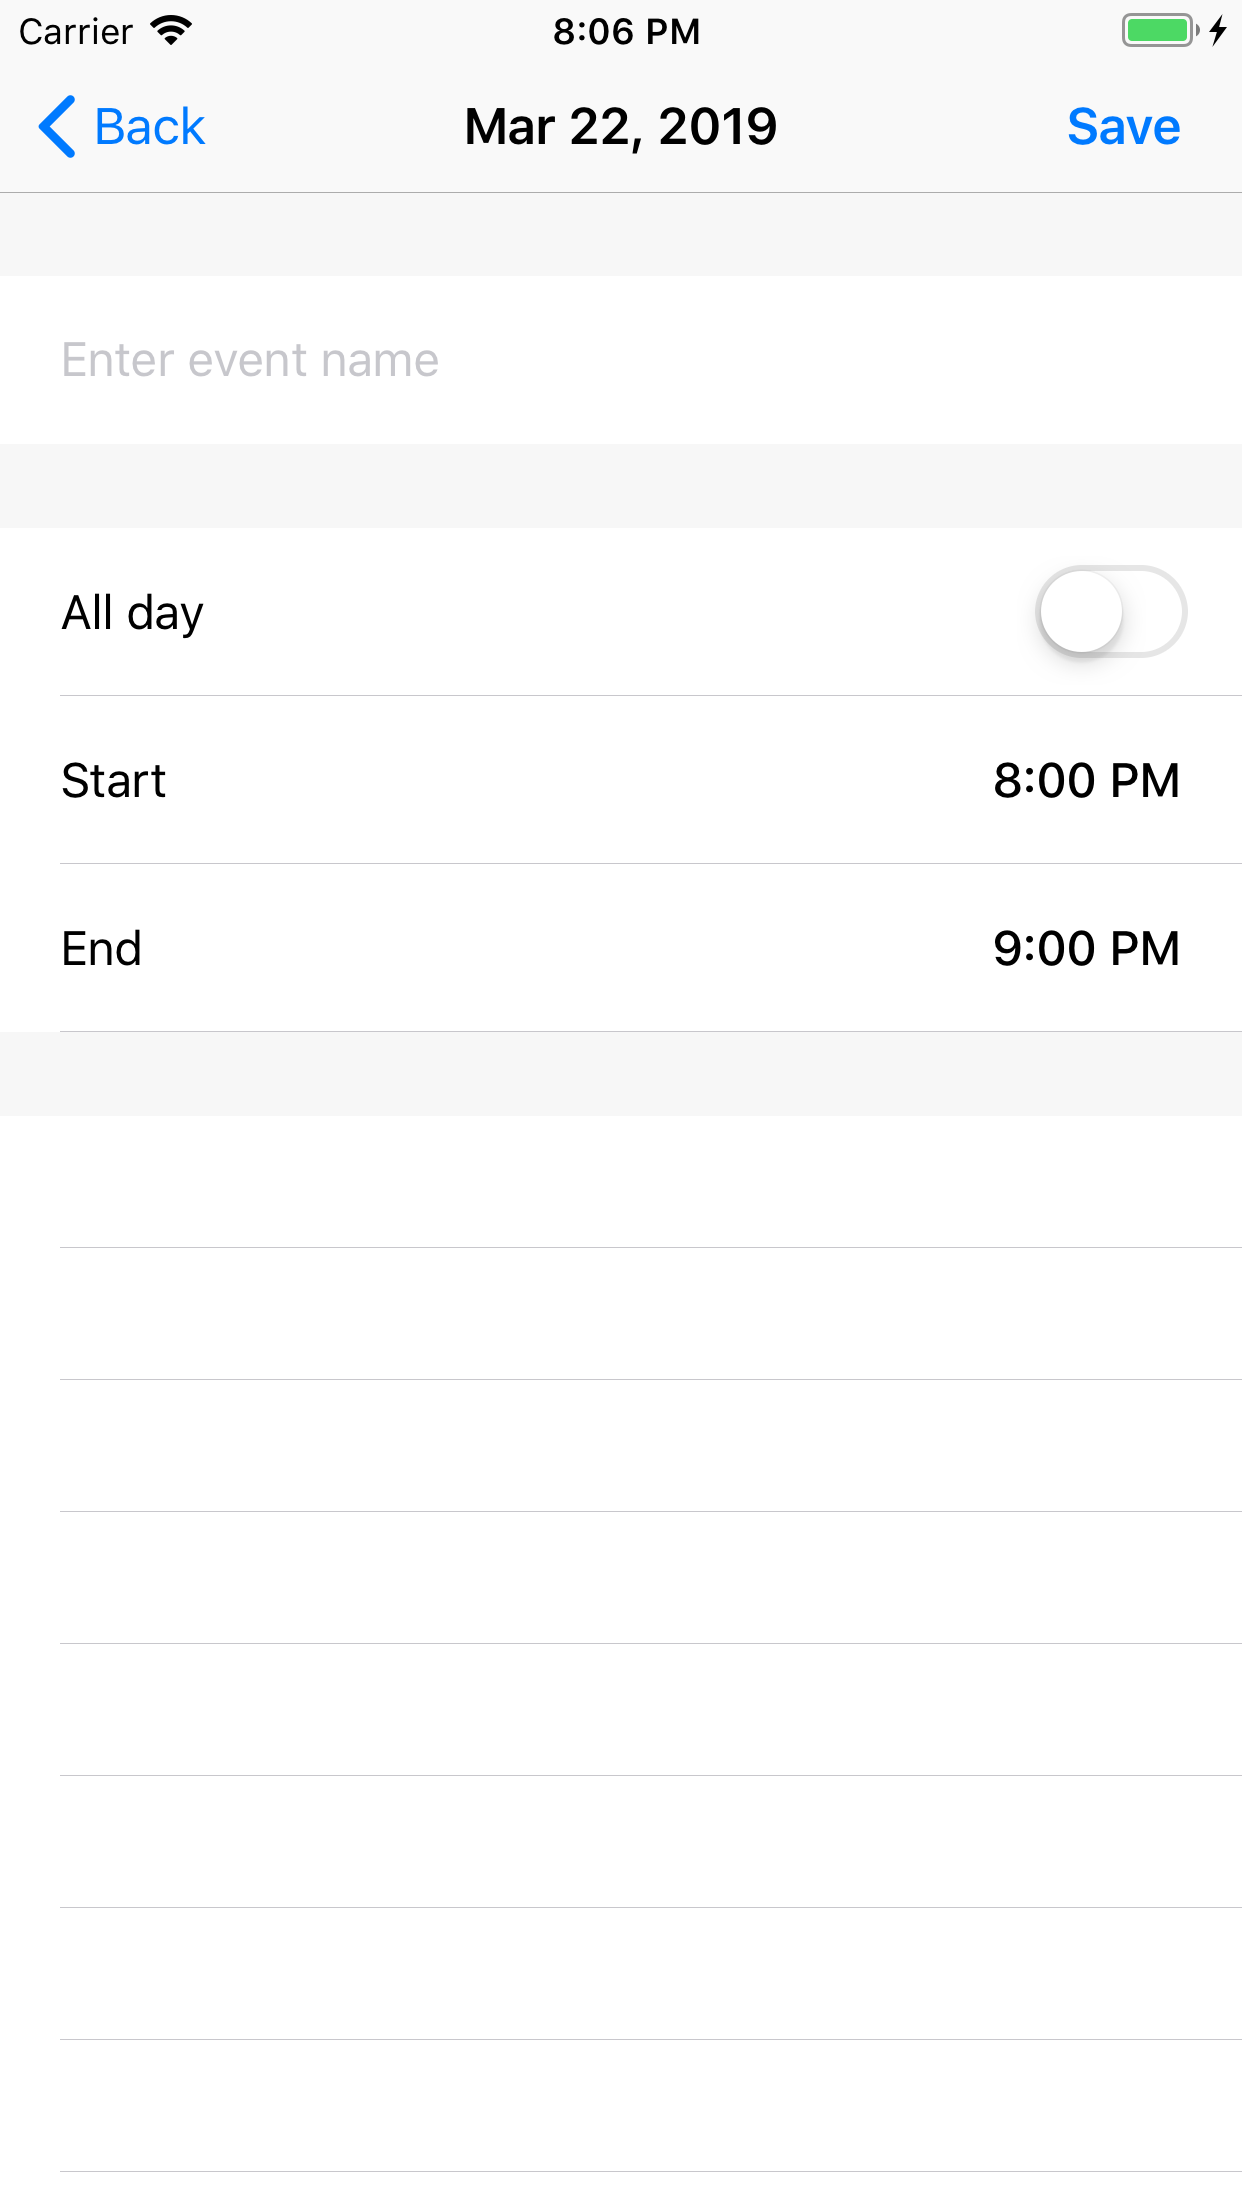This screenshot has width=1242, height=2208.
Task: Tap the All day label text
Action: point(132,613)
